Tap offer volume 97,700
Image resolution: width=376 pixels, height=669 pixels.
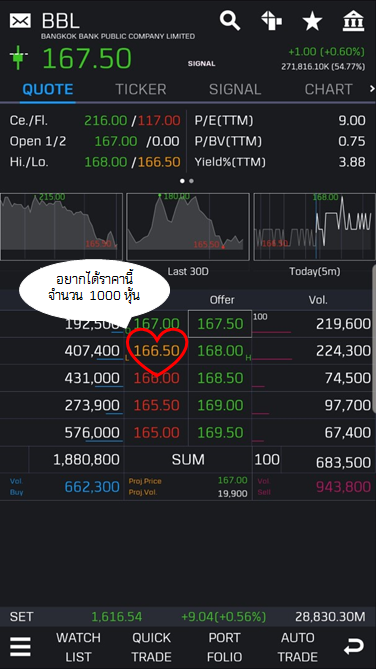tap(348, 405)
